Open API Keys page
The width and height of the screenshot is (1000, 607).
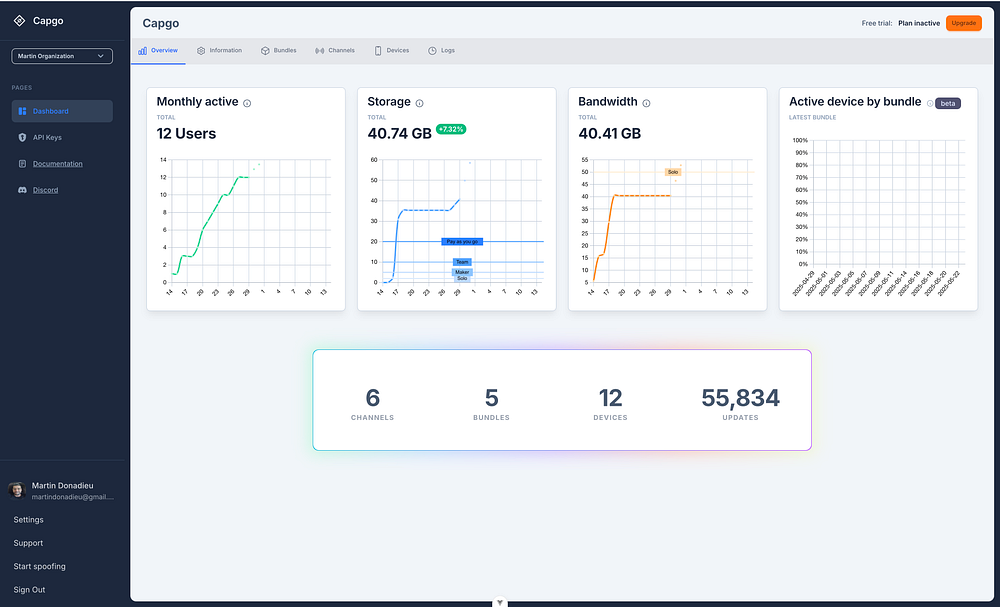pos(47,137)
